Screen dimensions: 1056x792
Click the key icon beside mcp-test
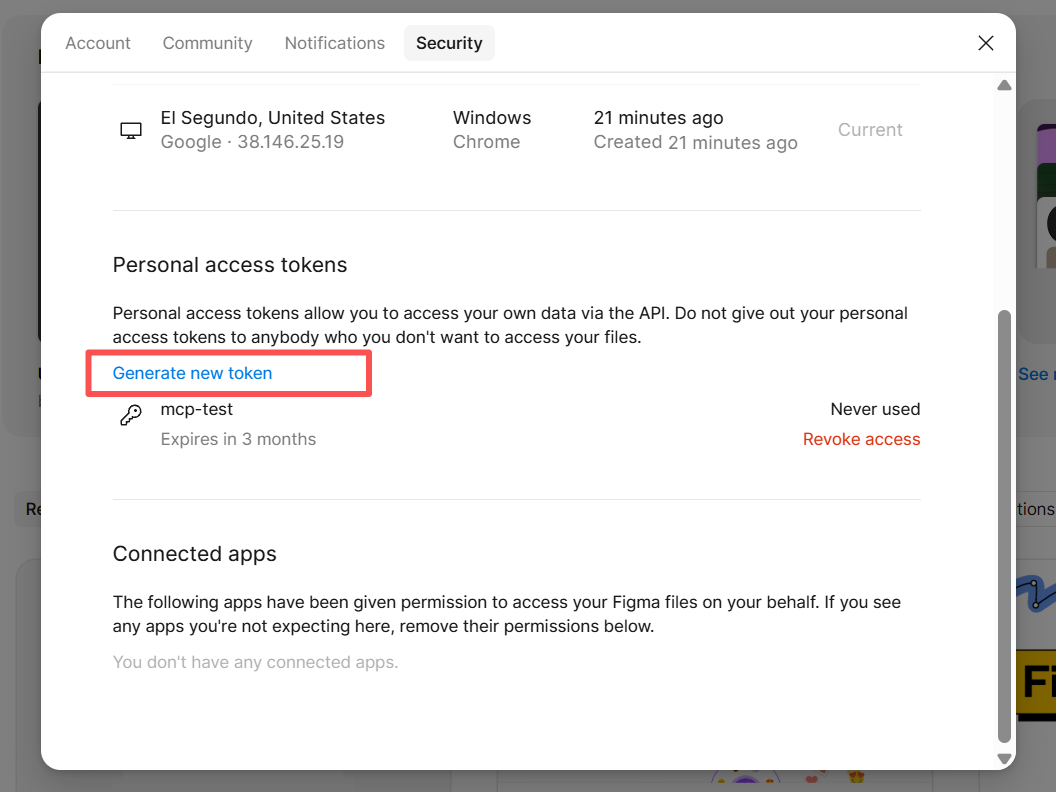tap(131, 415)
